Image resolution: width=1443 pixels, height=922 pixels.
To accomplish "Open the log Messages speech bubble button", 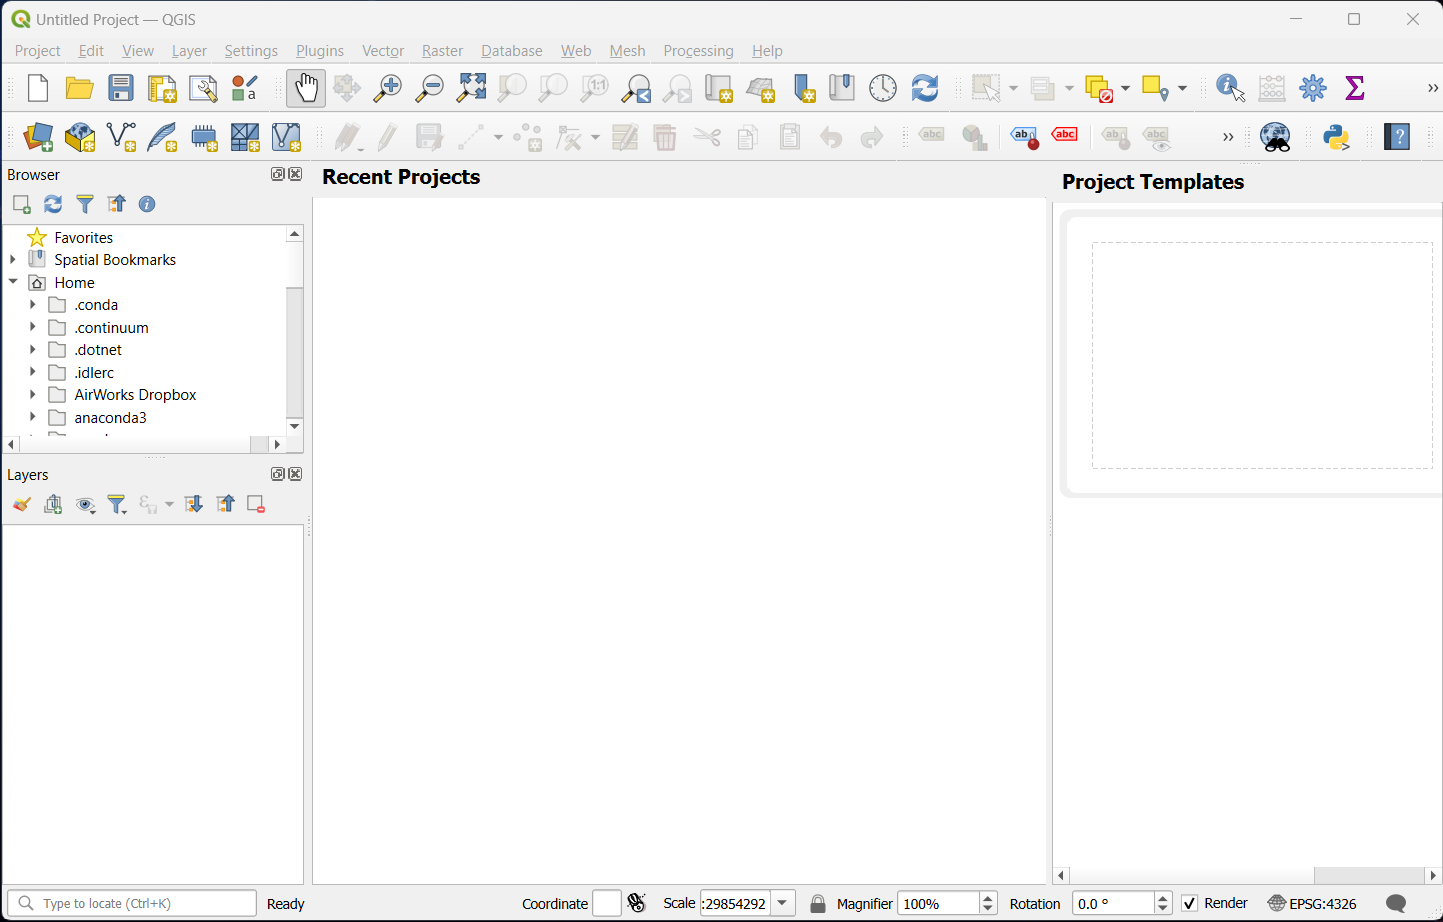I will coord(1397,904).
